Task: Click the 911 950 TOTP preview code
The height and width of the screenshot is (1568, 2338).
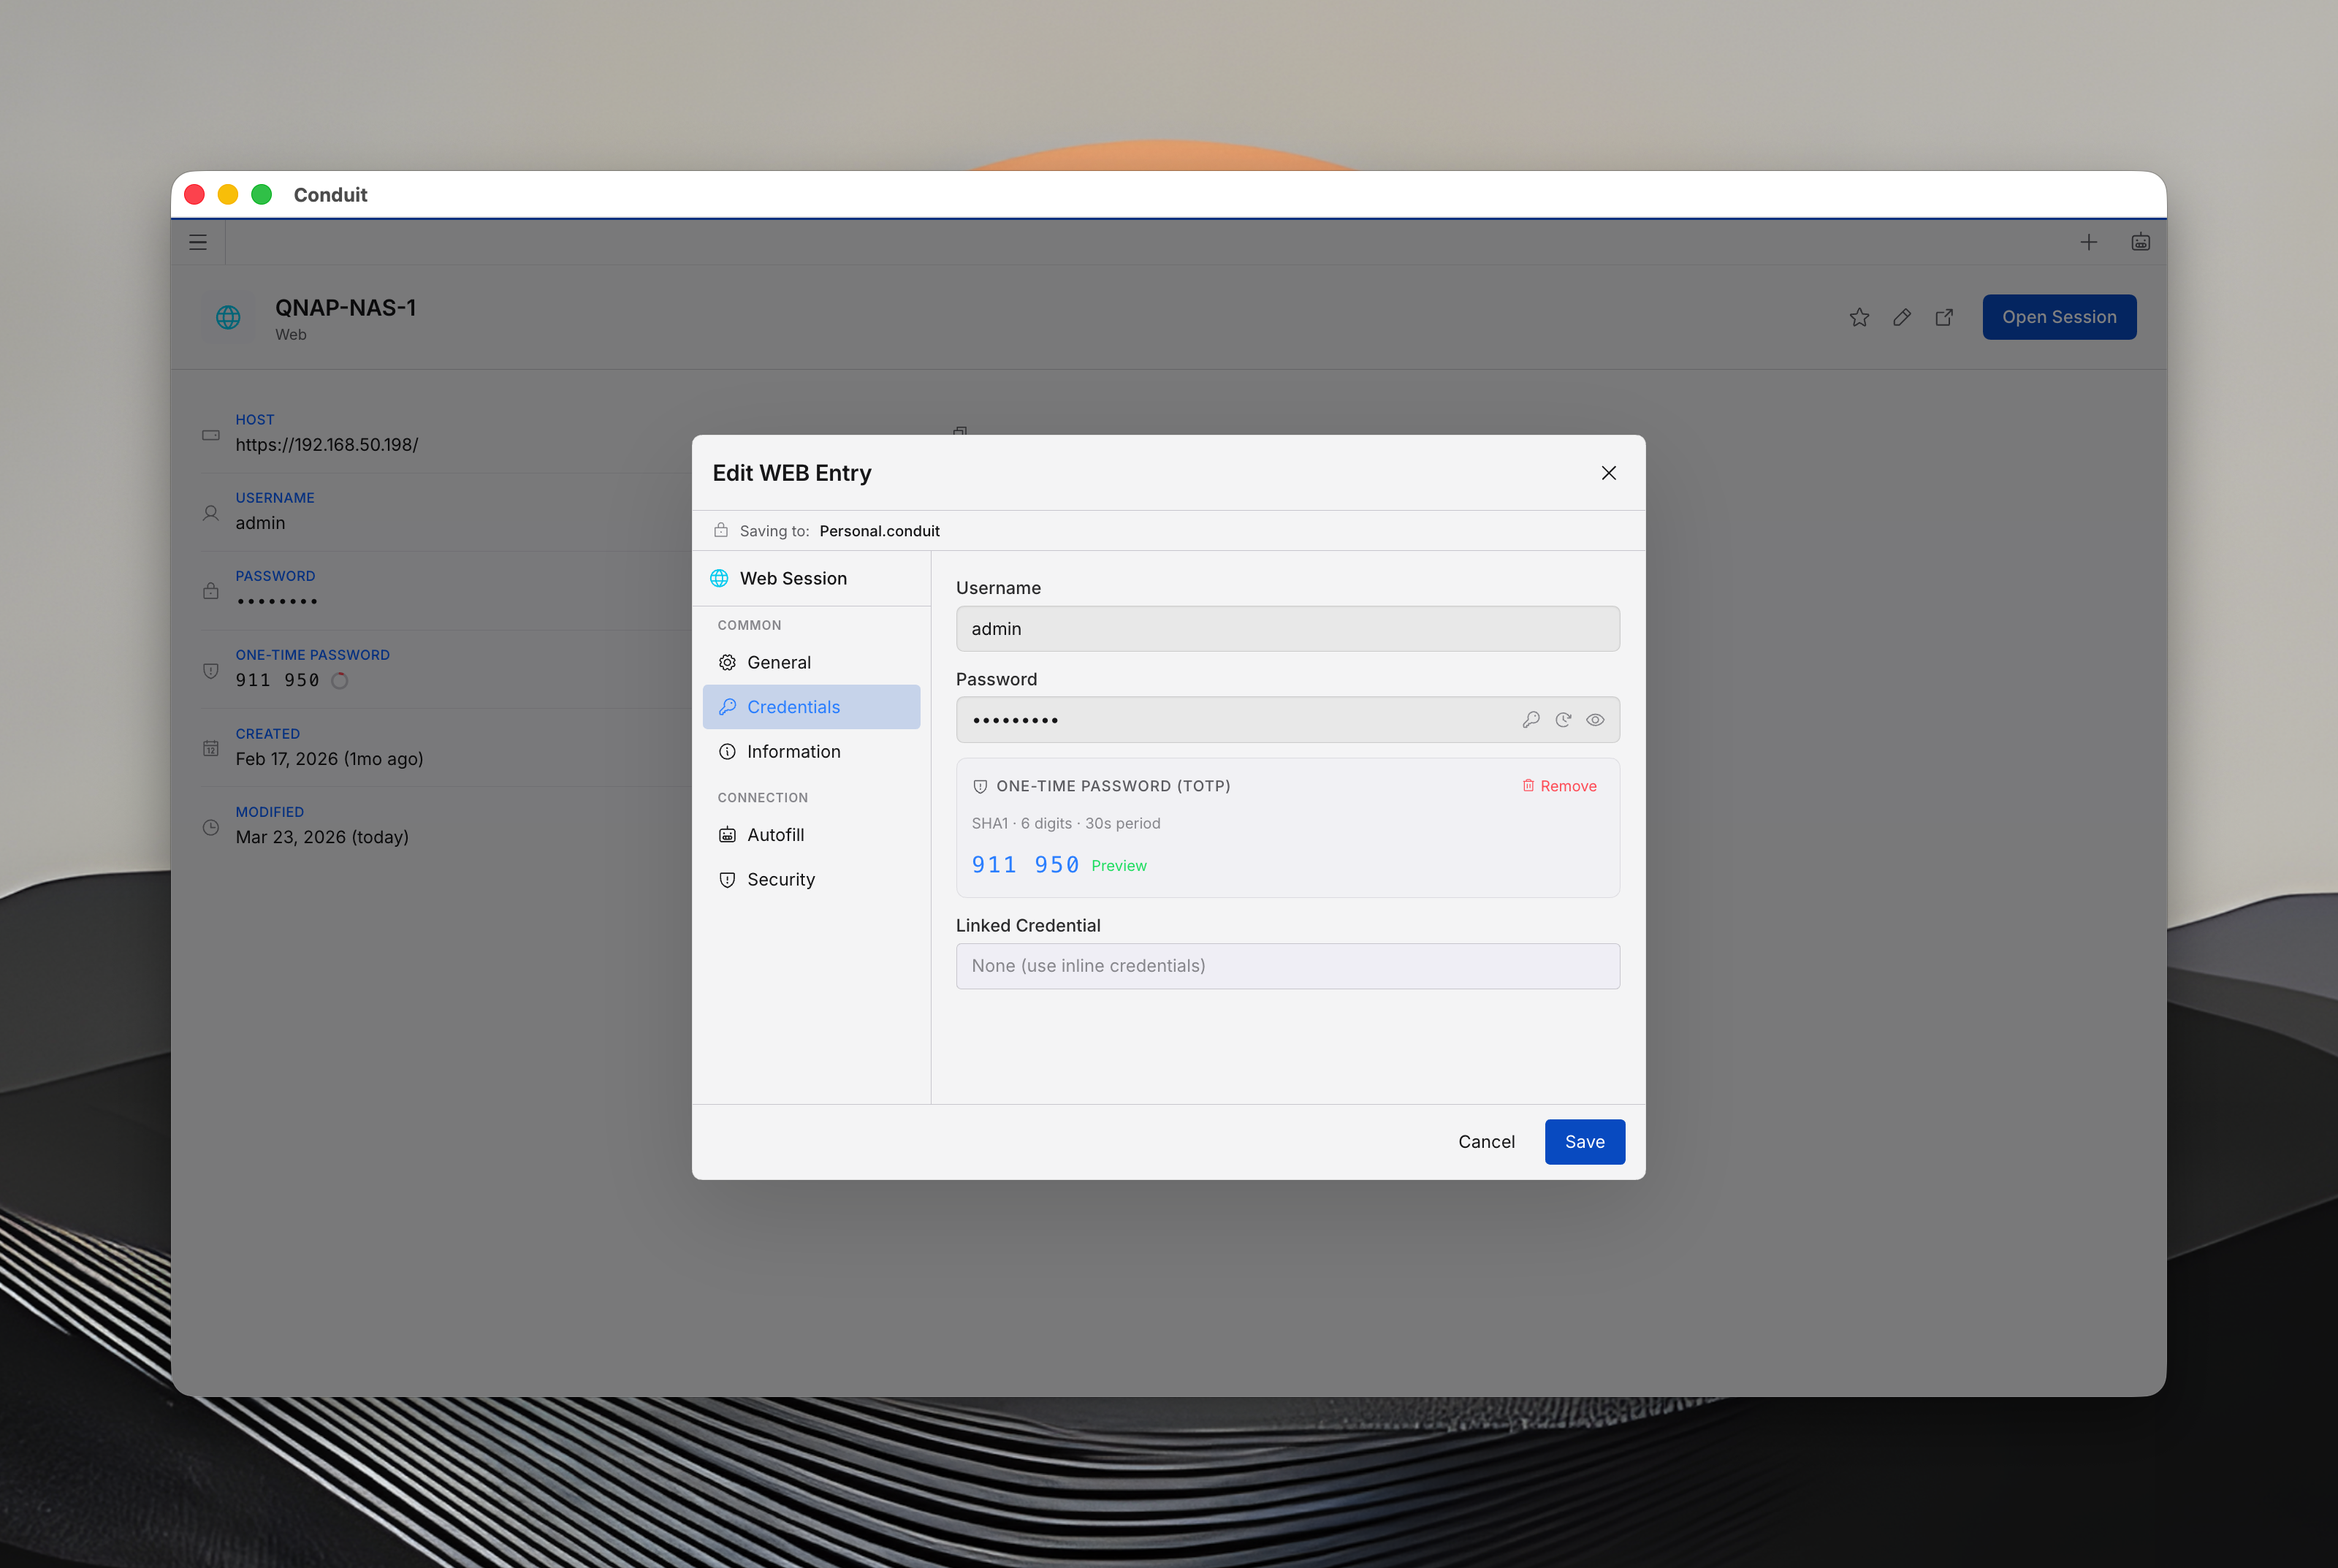Action: pyautogui.click(x=1025, y=865)
